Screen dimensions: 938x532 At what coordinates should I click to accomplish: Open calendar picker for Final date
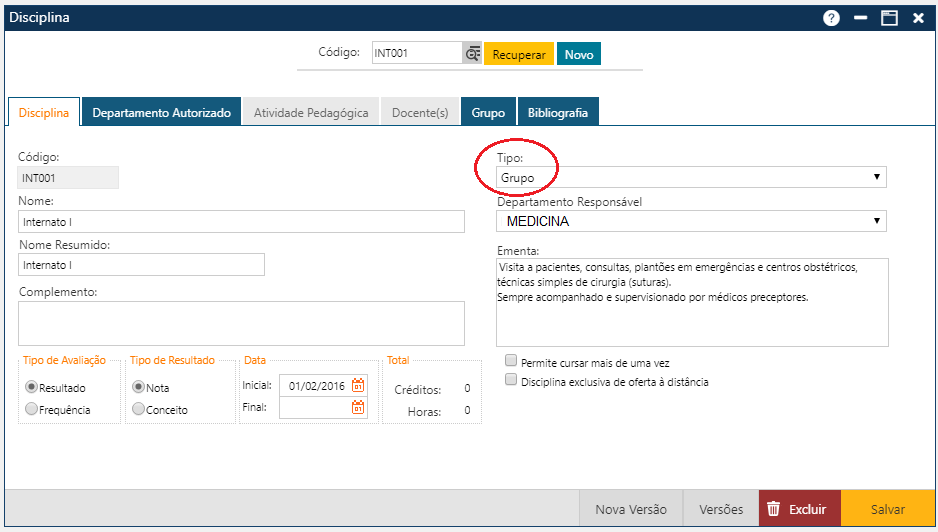coord(358,407)
